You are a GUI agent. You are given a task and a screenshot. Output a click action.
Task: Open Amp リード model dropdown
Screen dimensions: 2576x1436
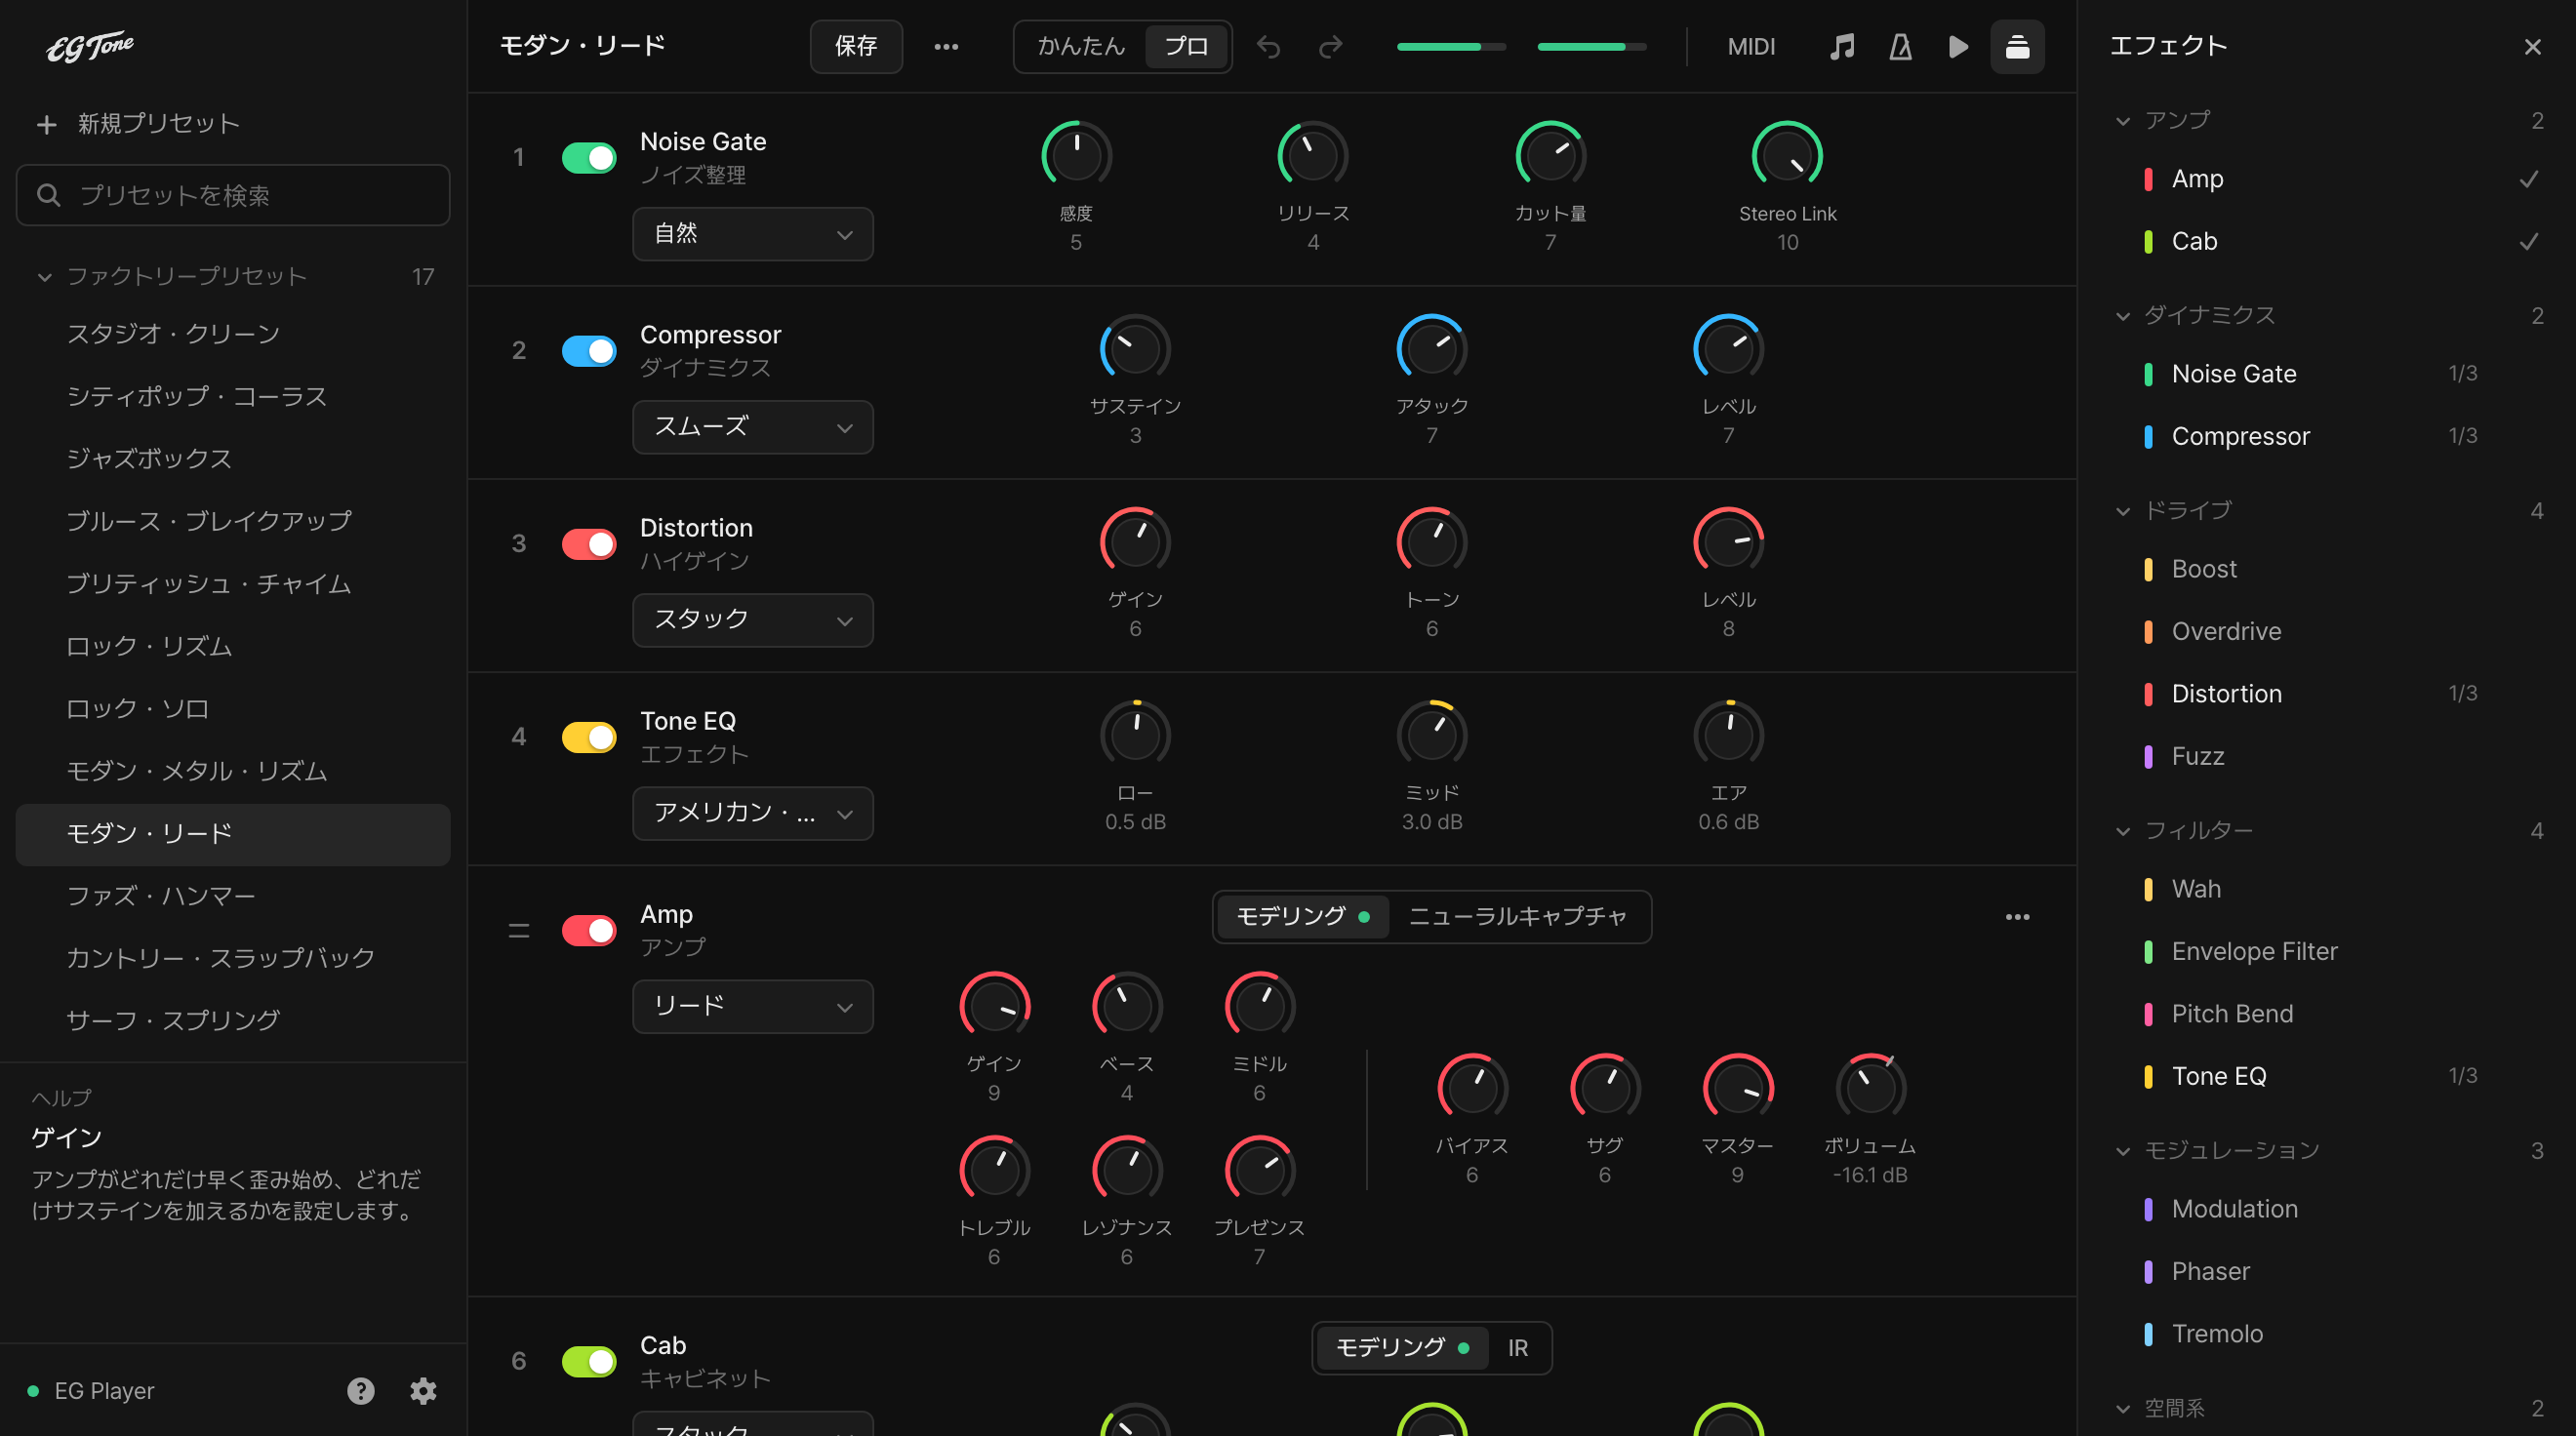pos(752,1006)
